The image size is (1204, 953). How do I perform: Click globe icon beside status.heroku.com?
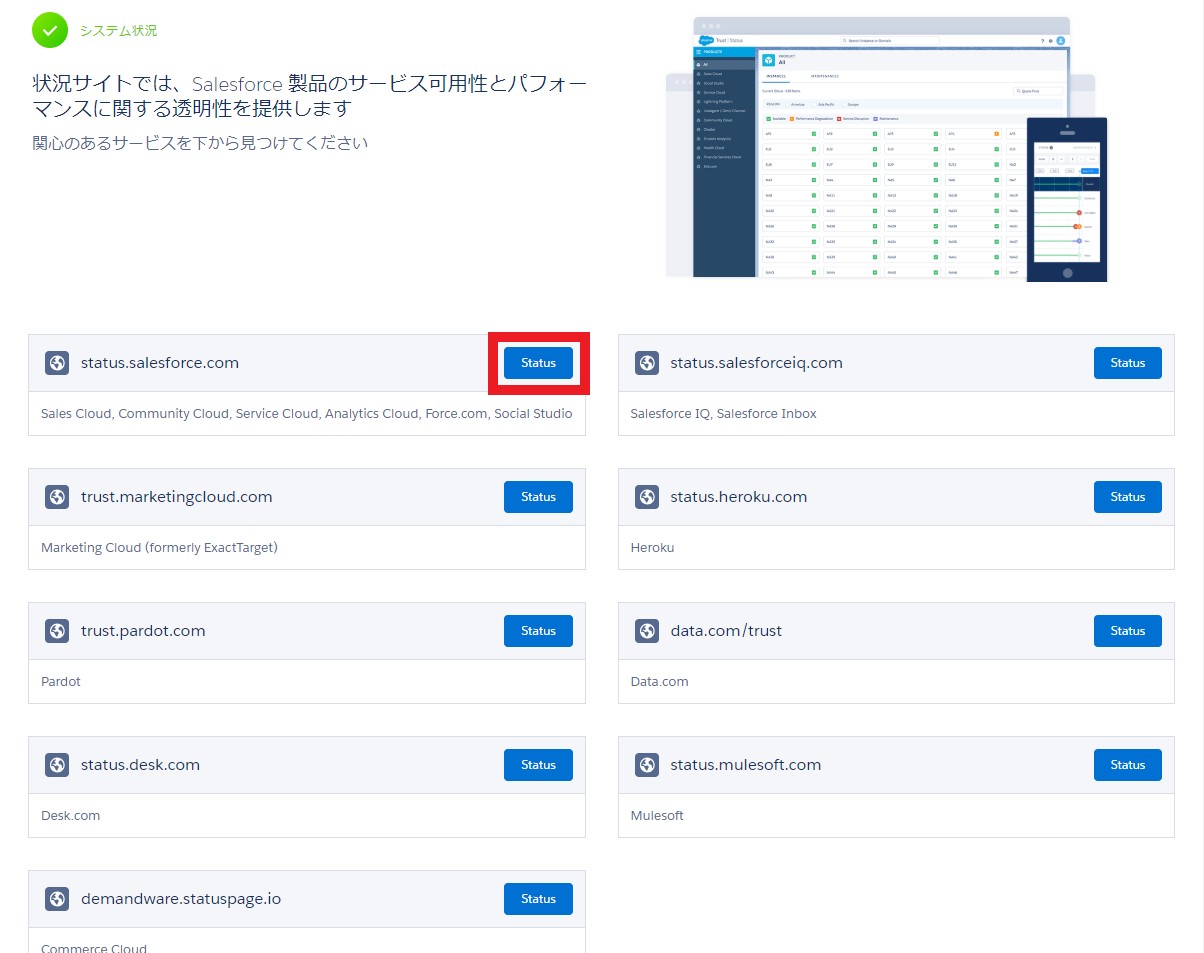[x=647, y=497]
